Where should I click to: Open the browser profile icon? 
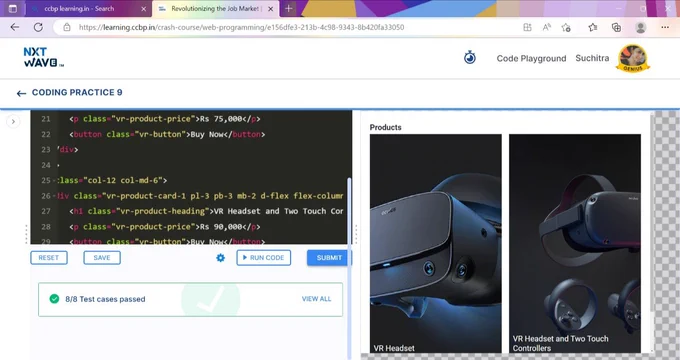pos(641,27)
